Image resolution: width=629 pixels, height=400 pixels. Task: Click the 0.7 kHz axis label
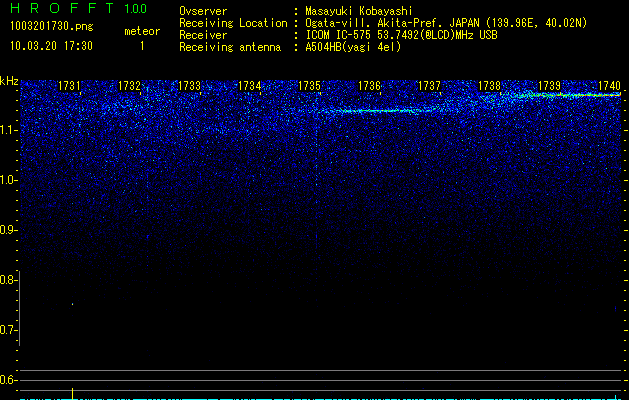7,330
